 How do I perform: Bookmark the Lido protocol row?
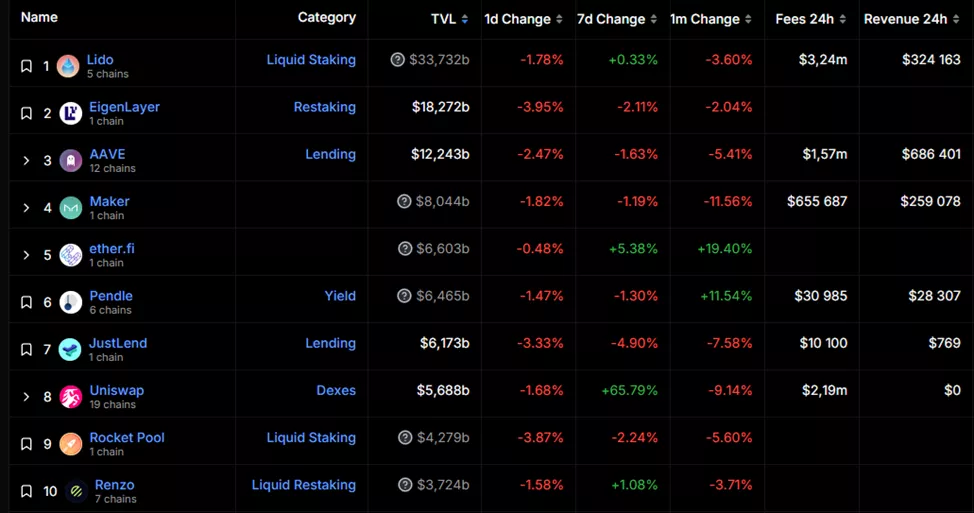[27, 67]
